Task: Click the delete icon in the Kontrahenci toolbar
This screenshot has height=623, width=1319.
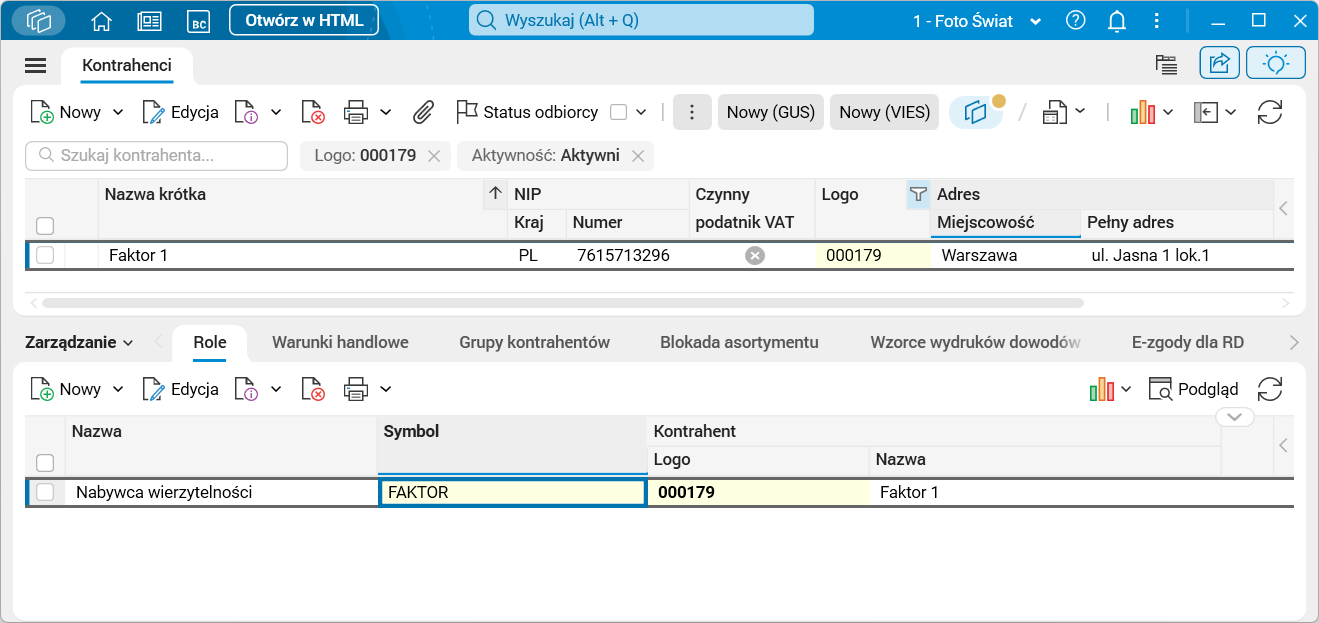Action: click(x=314, y=112)
